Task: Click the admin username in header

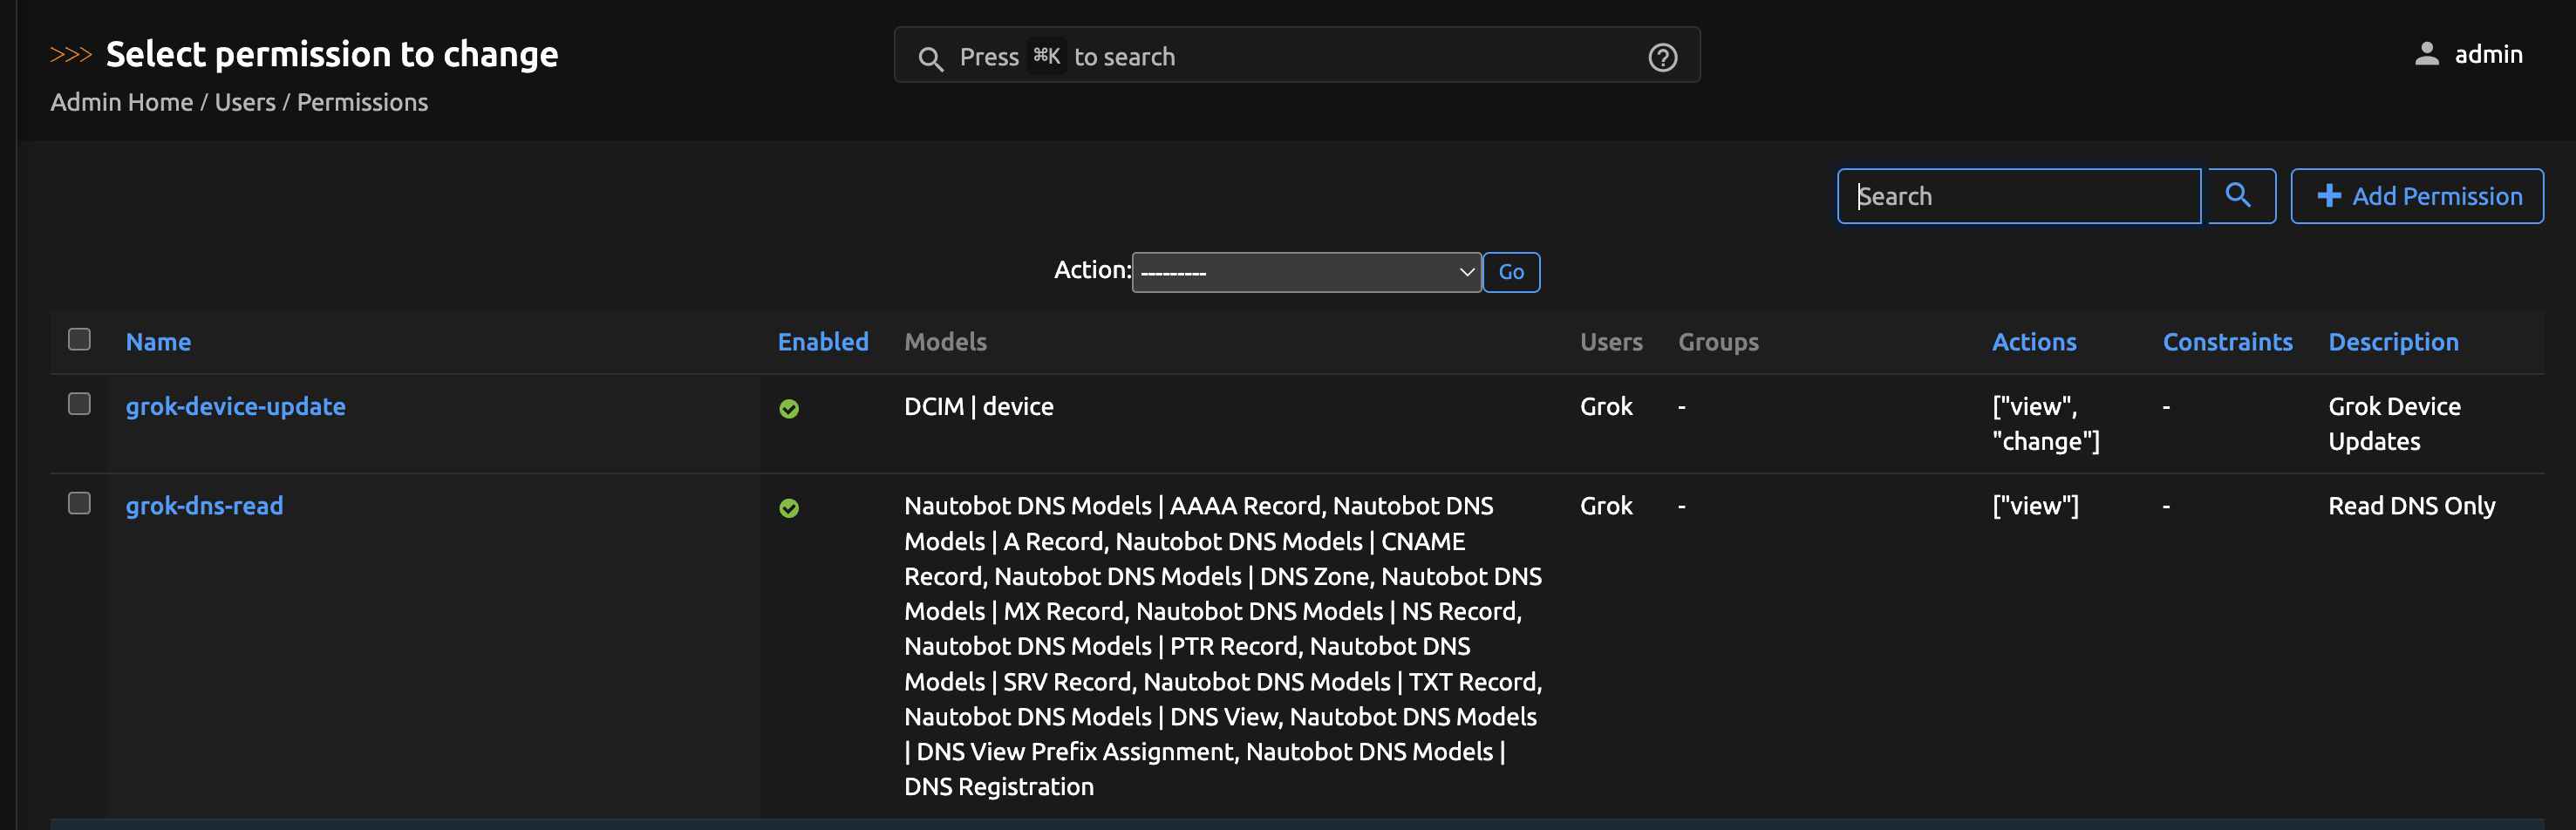Action: [2488, 54]
